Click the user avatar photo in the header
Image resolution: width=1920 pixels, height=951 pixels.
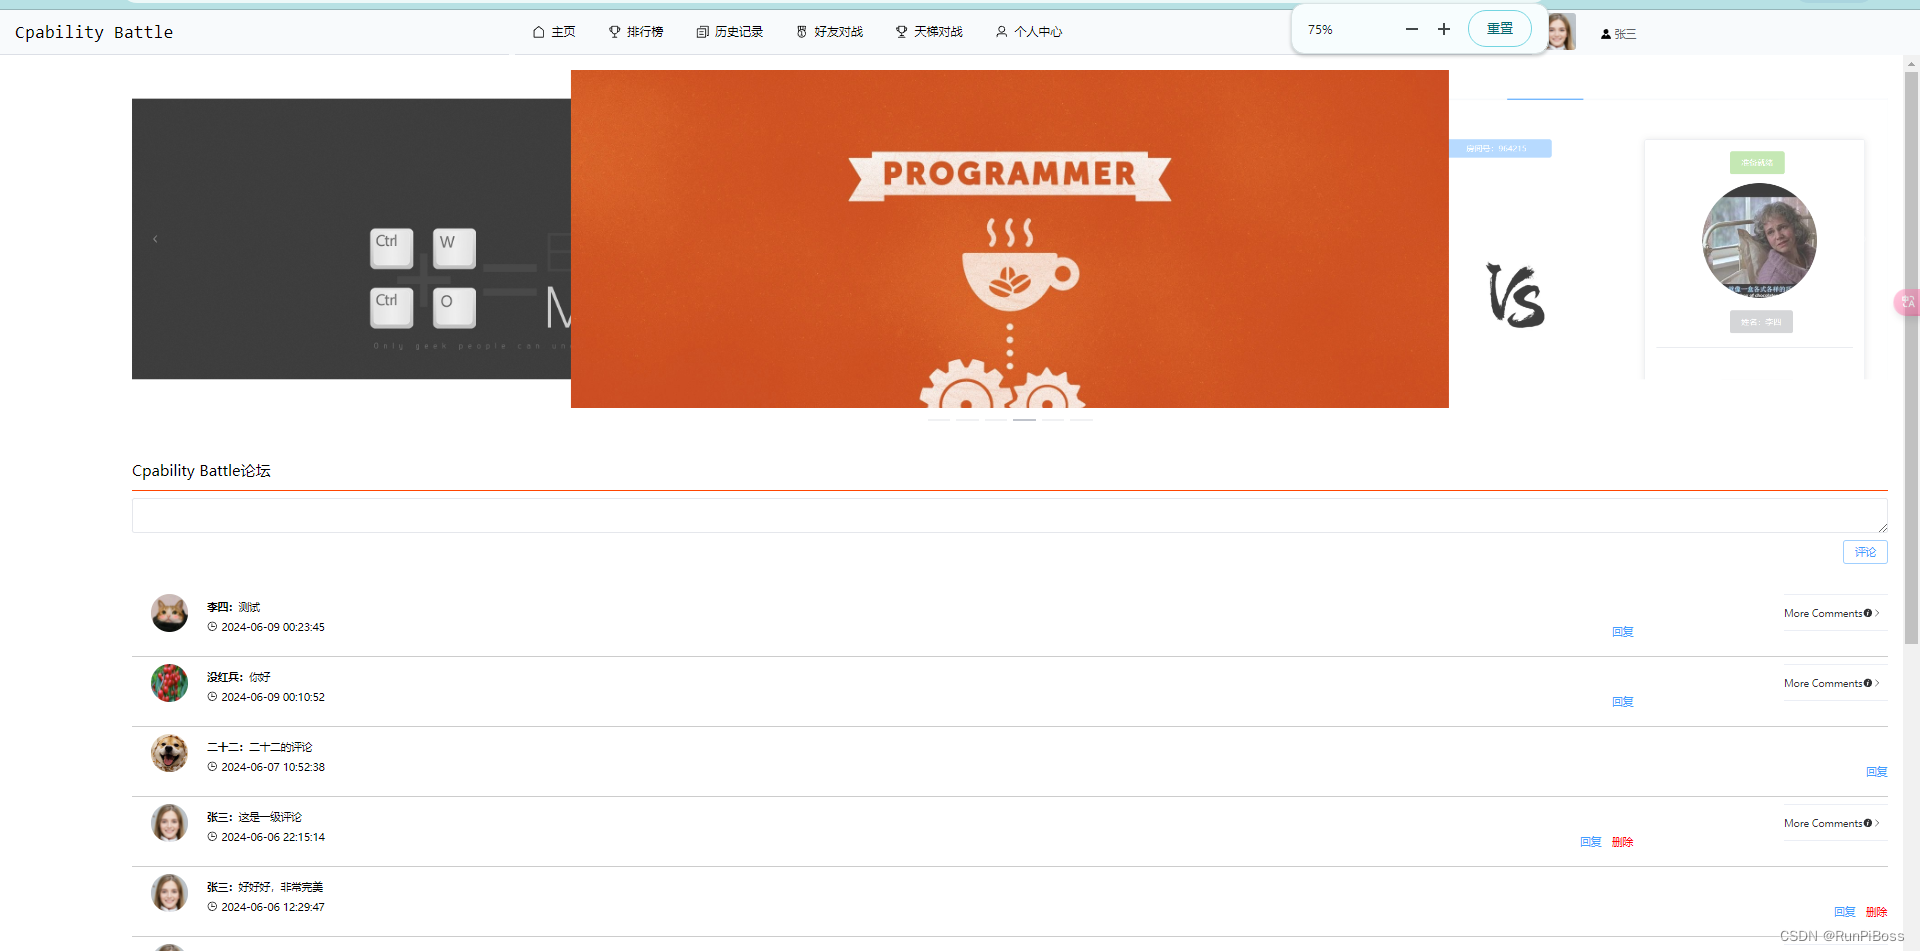point(1561,32)
